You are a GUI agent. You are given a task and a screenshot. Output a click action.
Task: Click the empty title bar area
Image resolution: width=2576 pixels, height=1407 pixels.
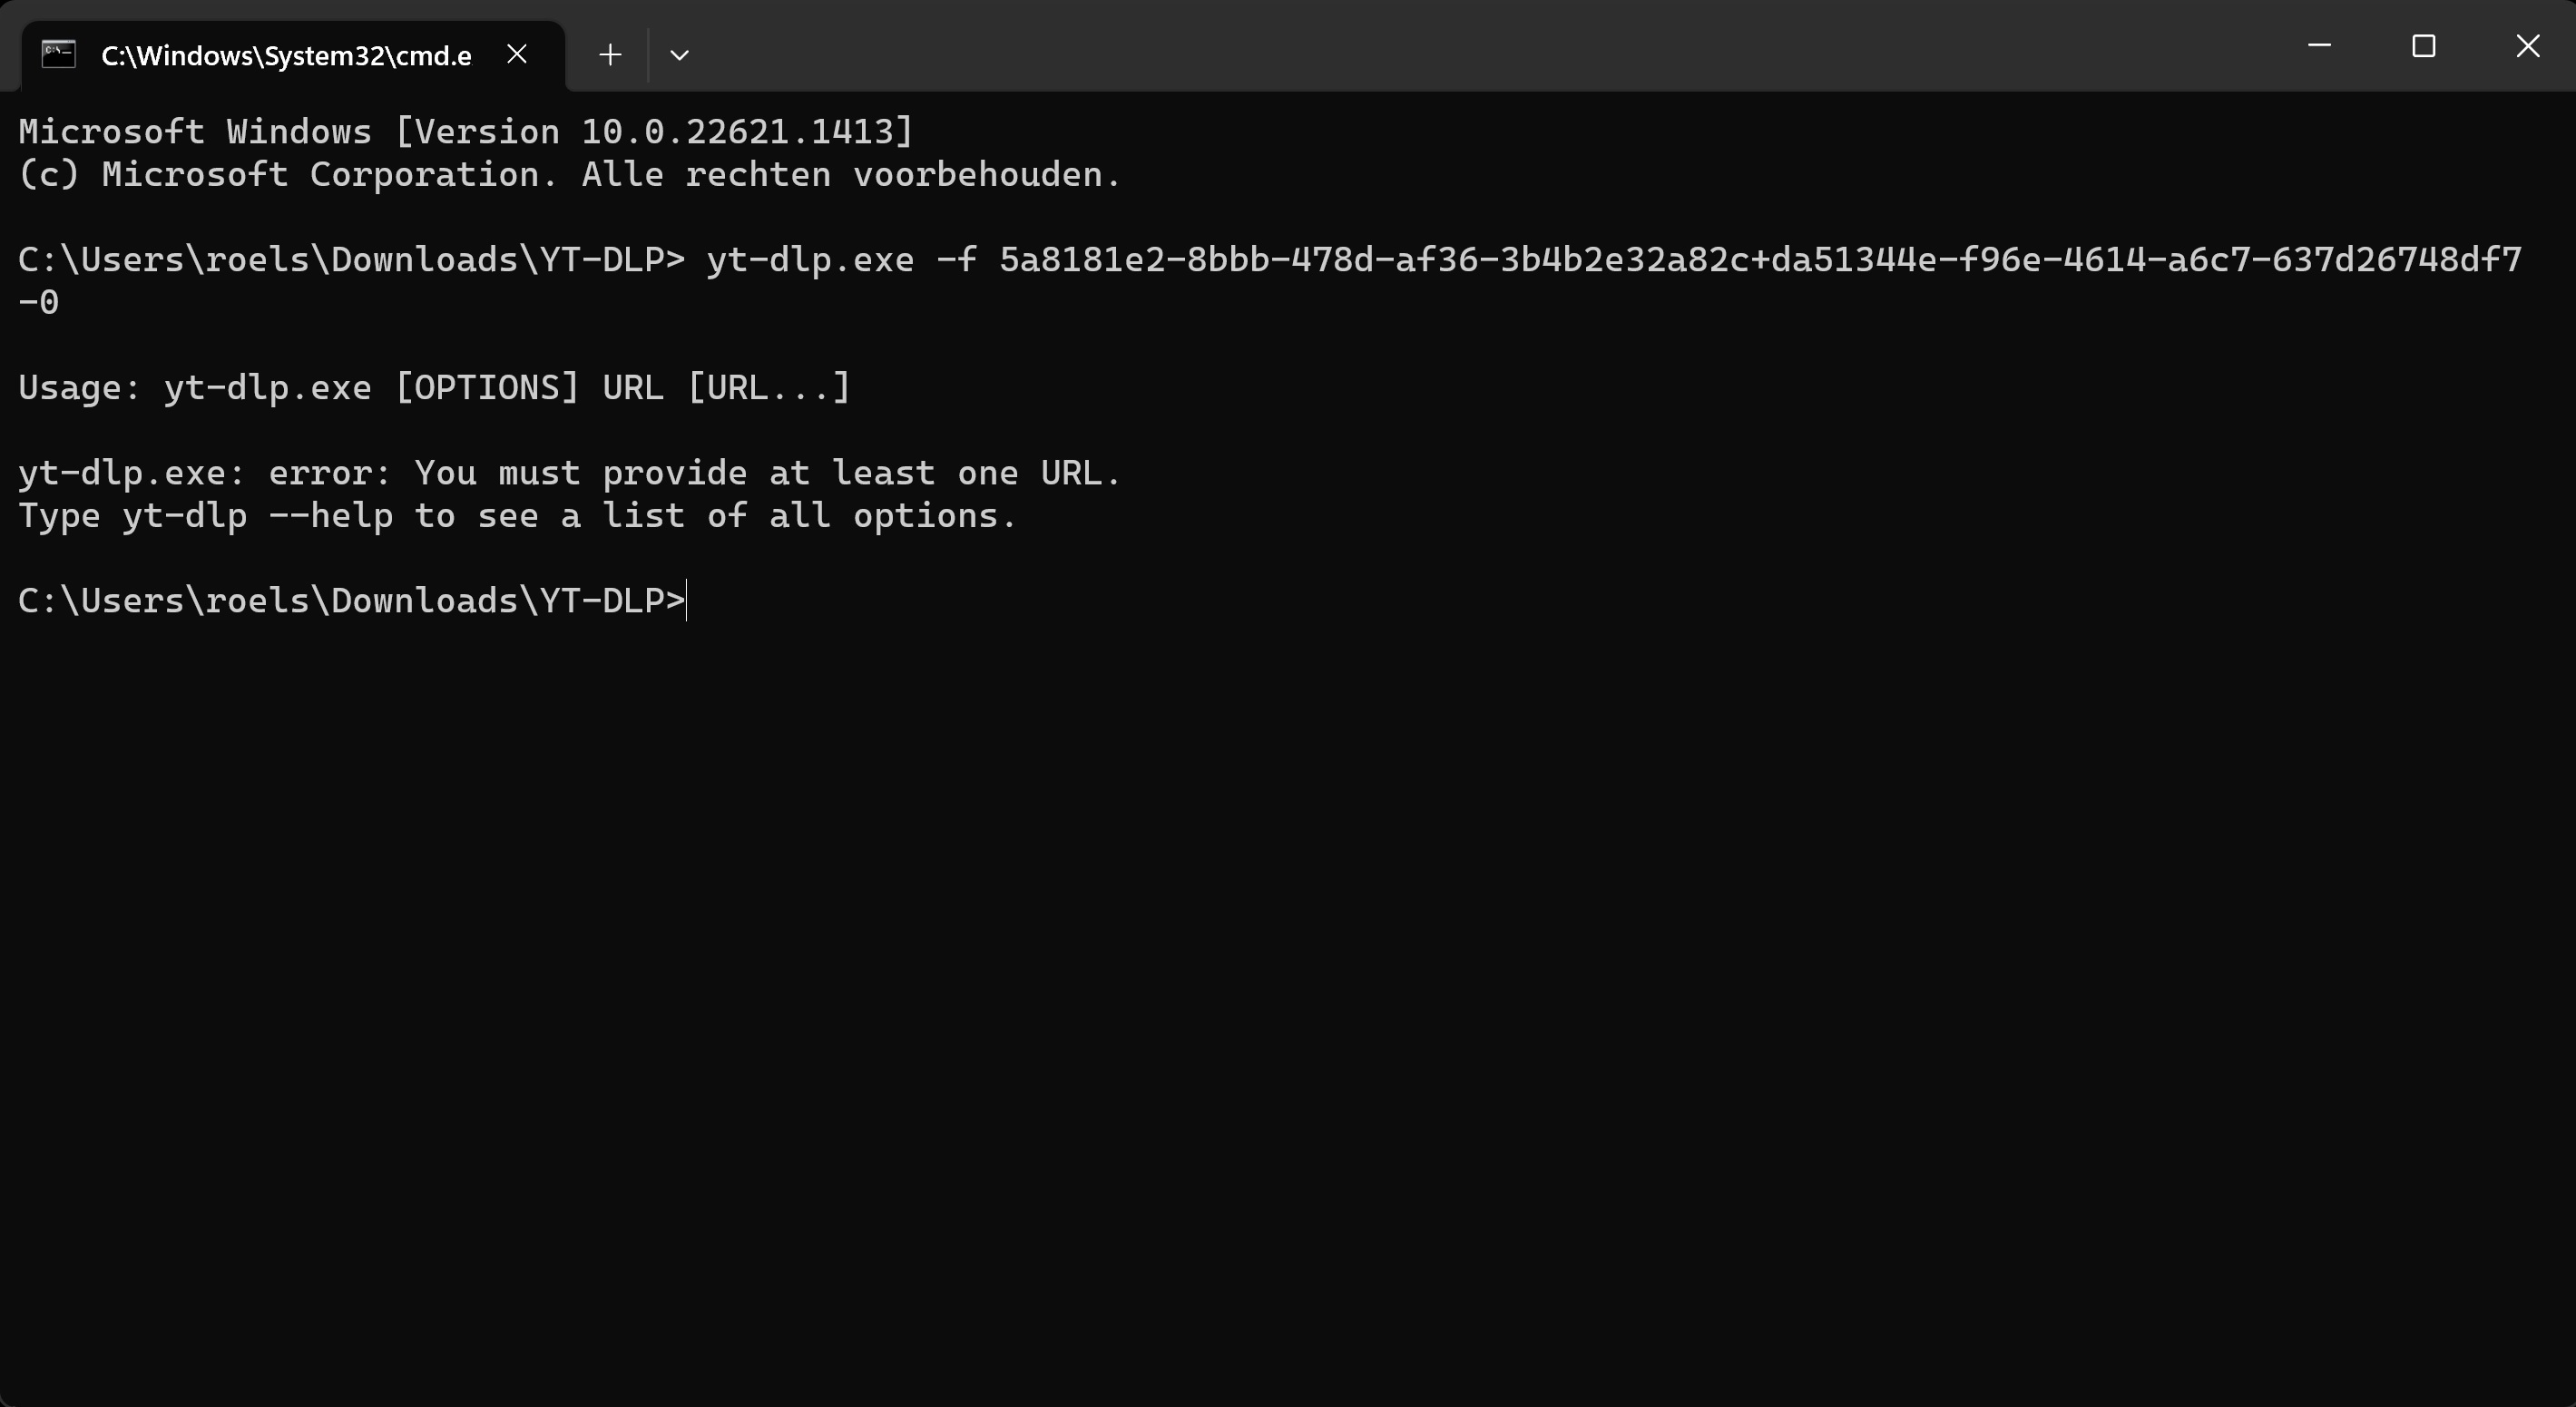[x=1500, y=46]
